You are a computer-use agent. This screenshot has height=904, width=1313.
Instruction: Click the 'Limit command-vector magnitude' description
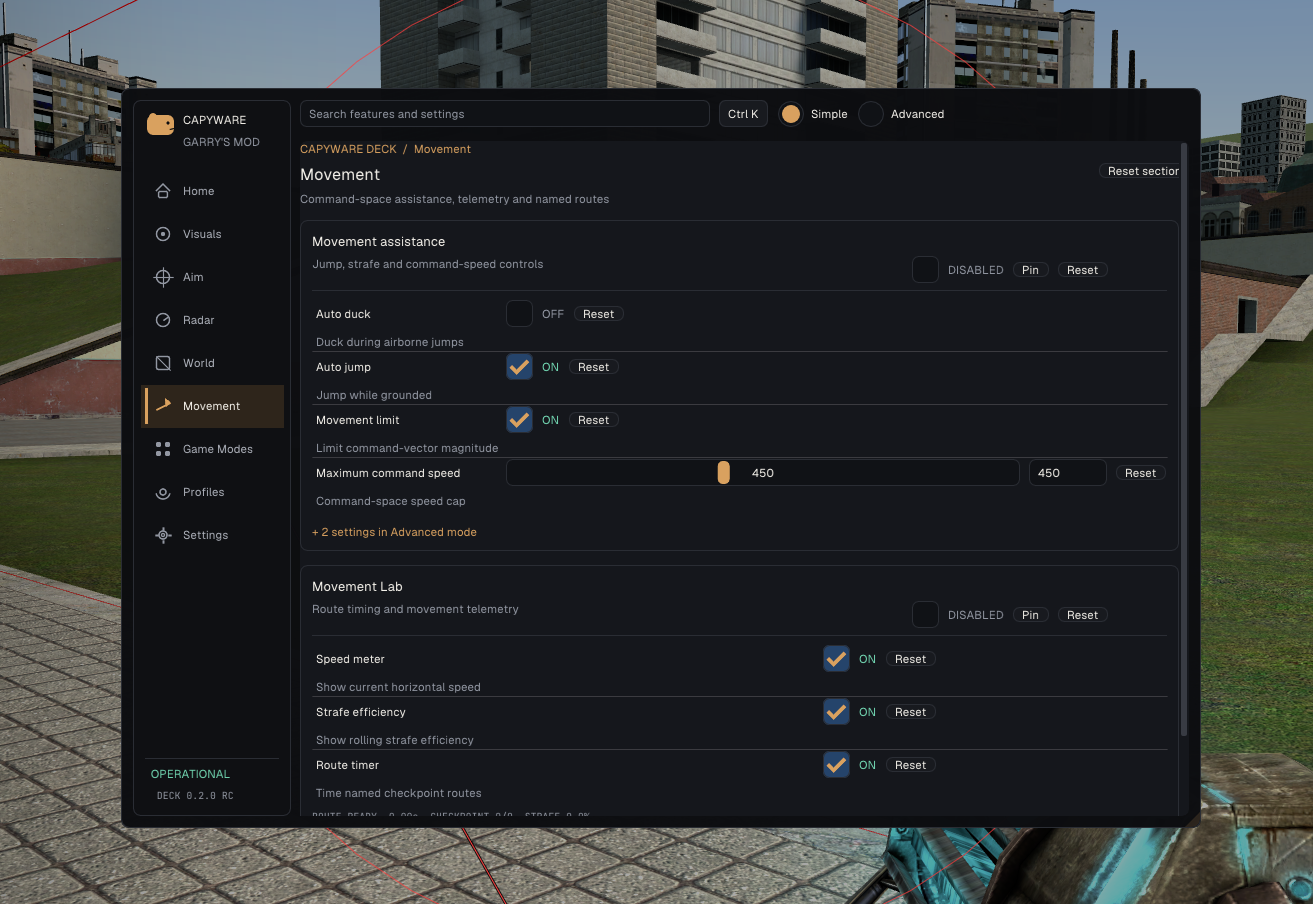407,448
